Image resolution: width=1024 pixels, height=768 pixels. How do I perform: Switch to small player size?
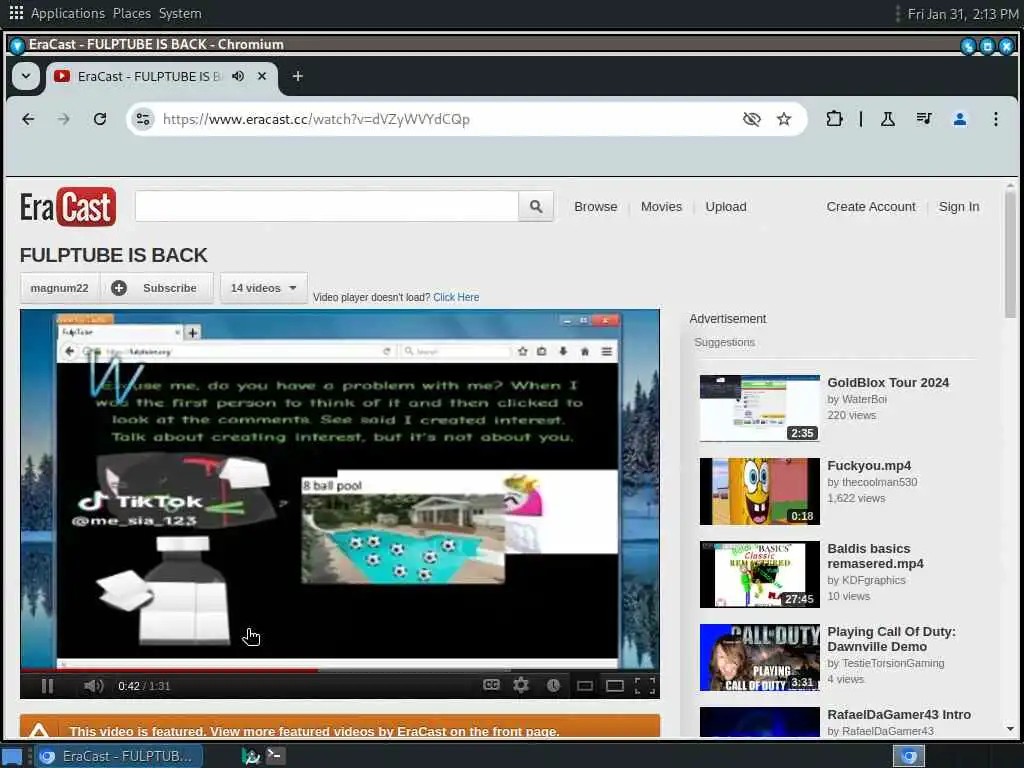coord(585,686)
